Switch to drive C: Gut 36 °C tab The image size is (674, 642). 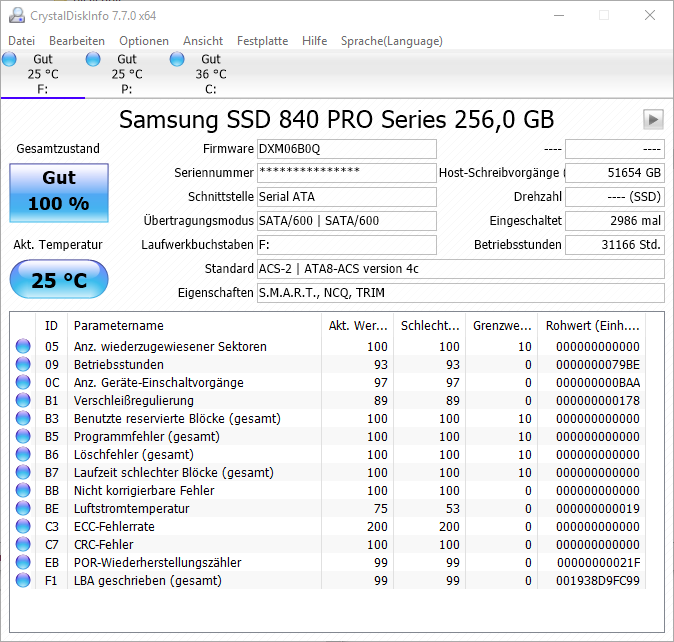[x=211, y=74]
